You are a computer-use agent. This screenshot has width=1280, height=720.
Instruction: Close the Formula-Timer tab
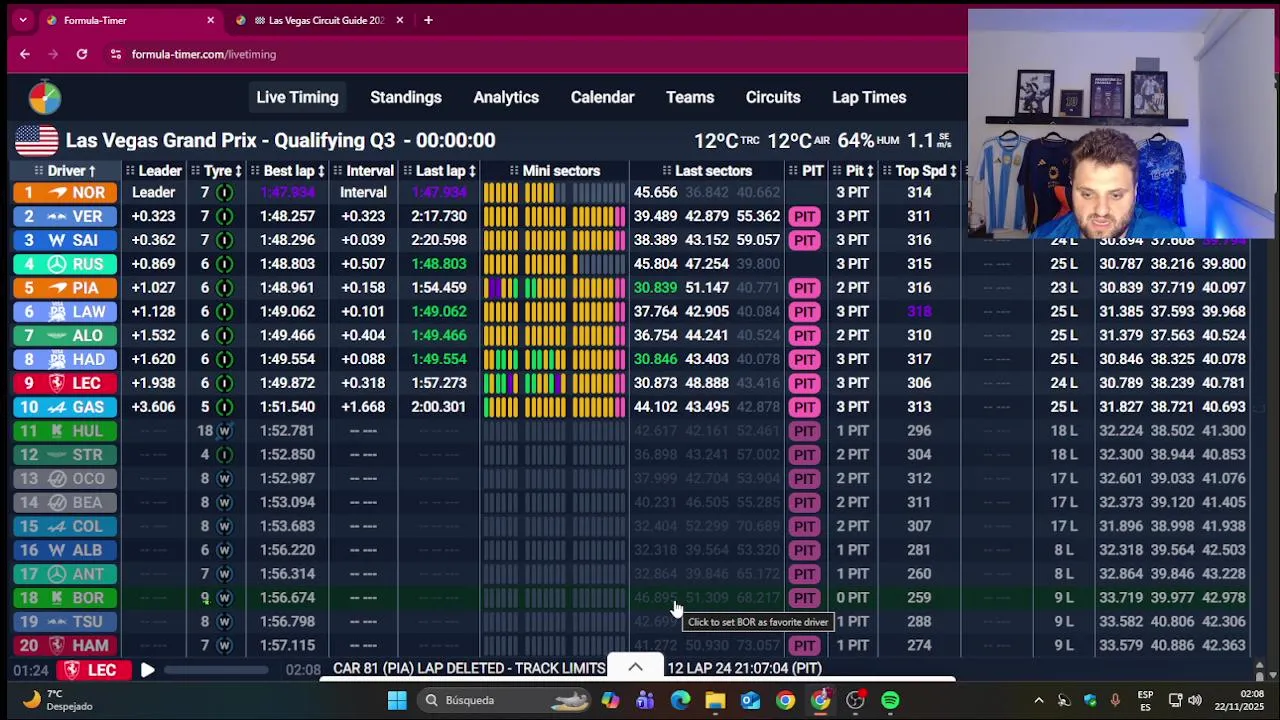[210, 20]
